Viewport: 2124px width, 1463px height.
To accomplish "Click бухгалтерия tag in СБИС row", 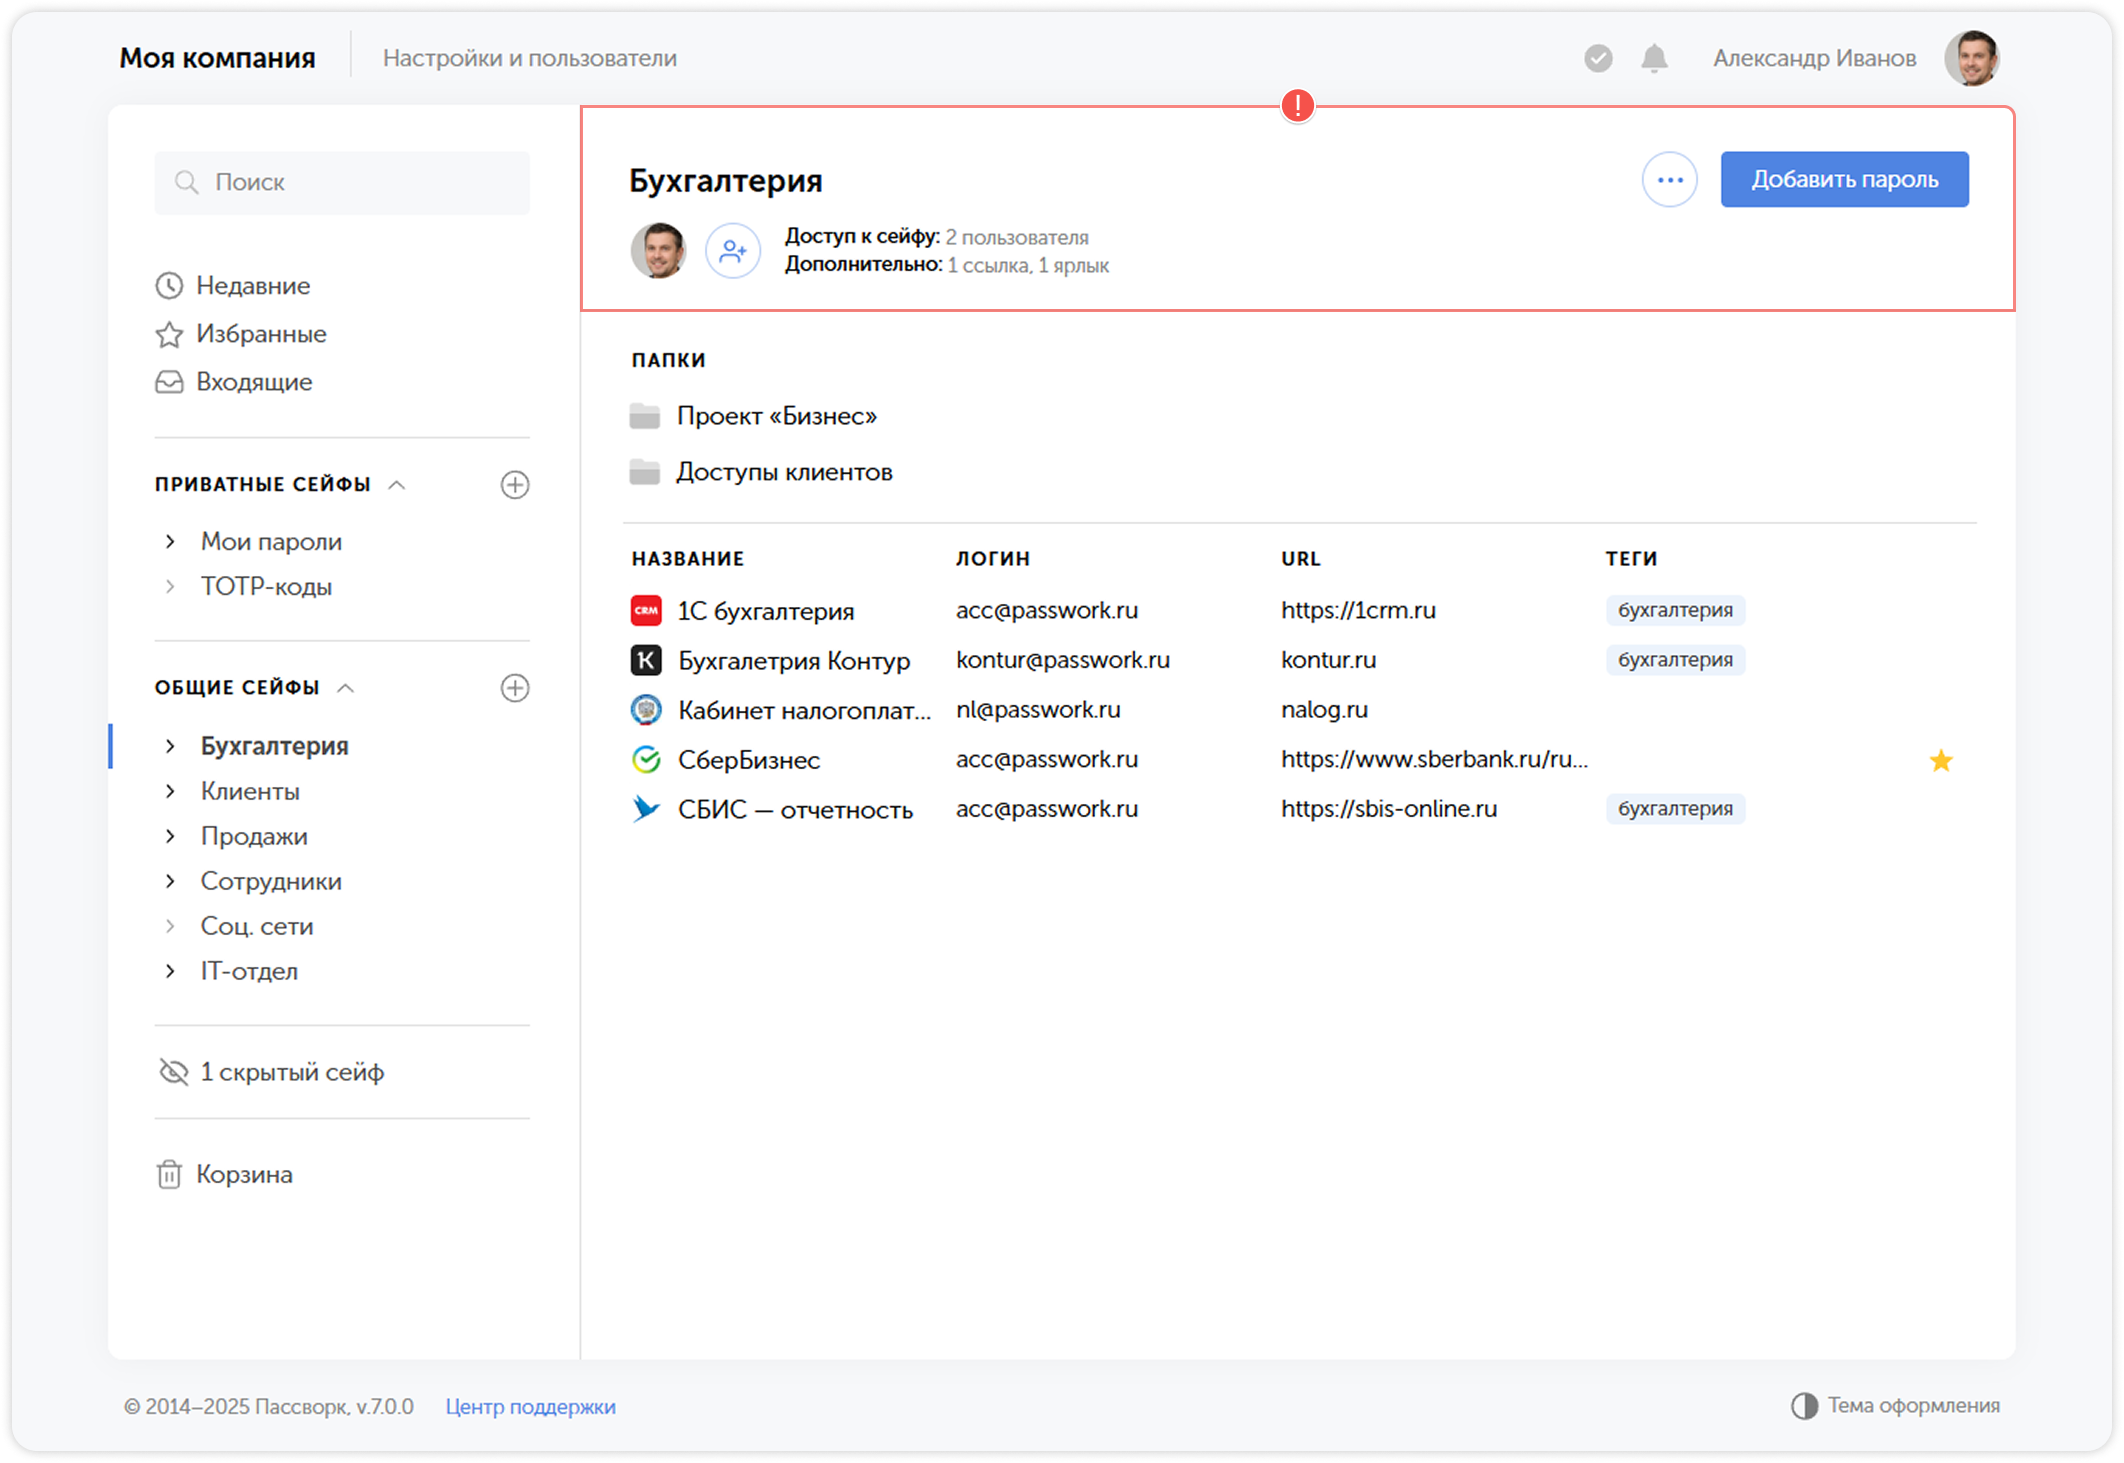I will pyautogui.click(x=1675, y=809).
